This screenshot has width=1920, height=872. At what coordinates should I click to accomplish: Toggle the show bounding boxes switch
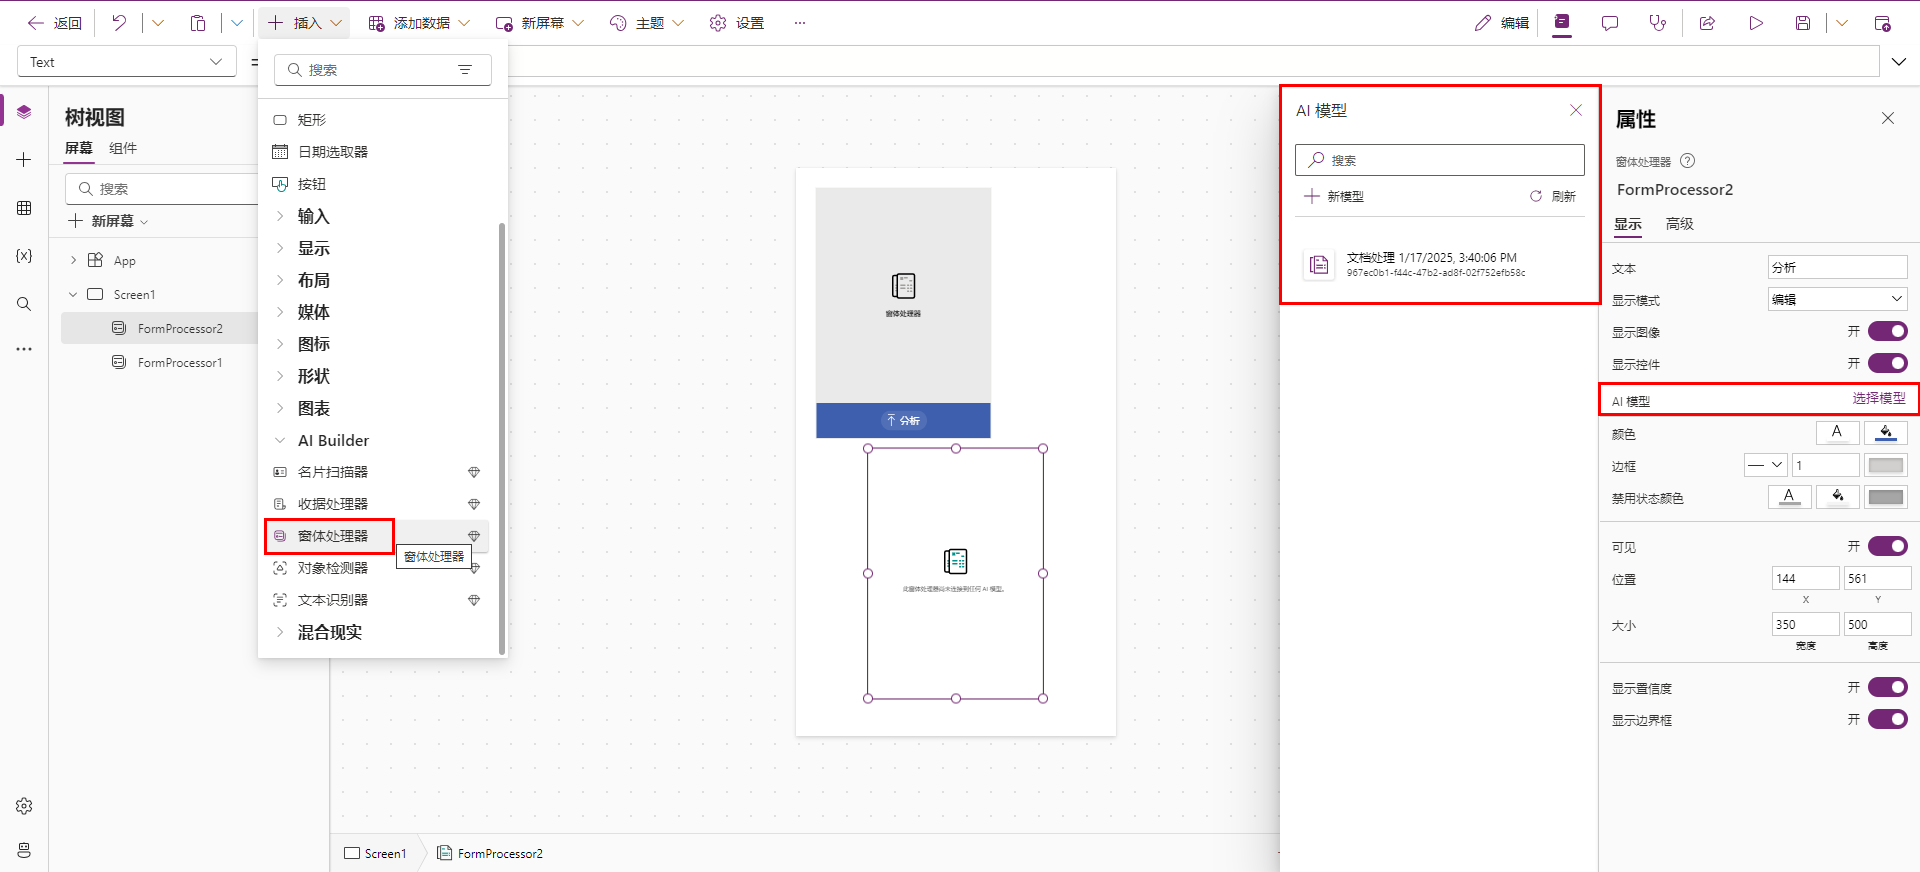pyautogui.click(x=1888, y=719)
